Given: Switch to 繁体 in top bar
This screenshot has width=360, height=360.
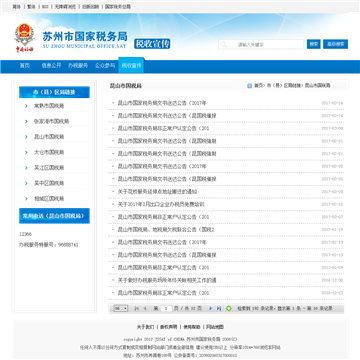Looking at the screenshot, I should pyautogui.click(x=31, y=7).
